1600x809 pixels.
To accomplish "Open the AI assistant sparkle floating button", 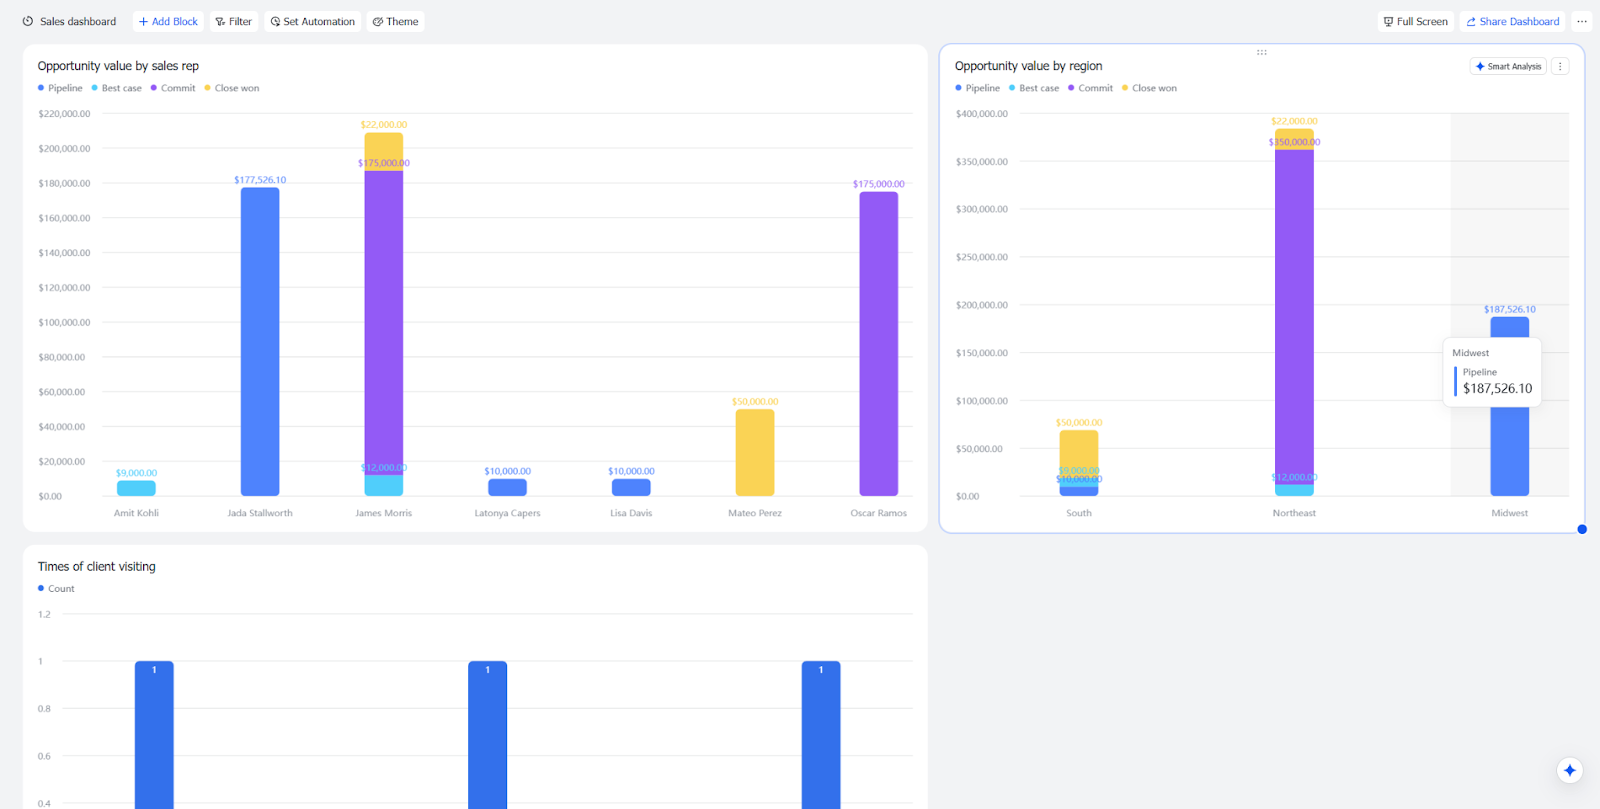I will pyautogui.click(x=1570, y=770).
